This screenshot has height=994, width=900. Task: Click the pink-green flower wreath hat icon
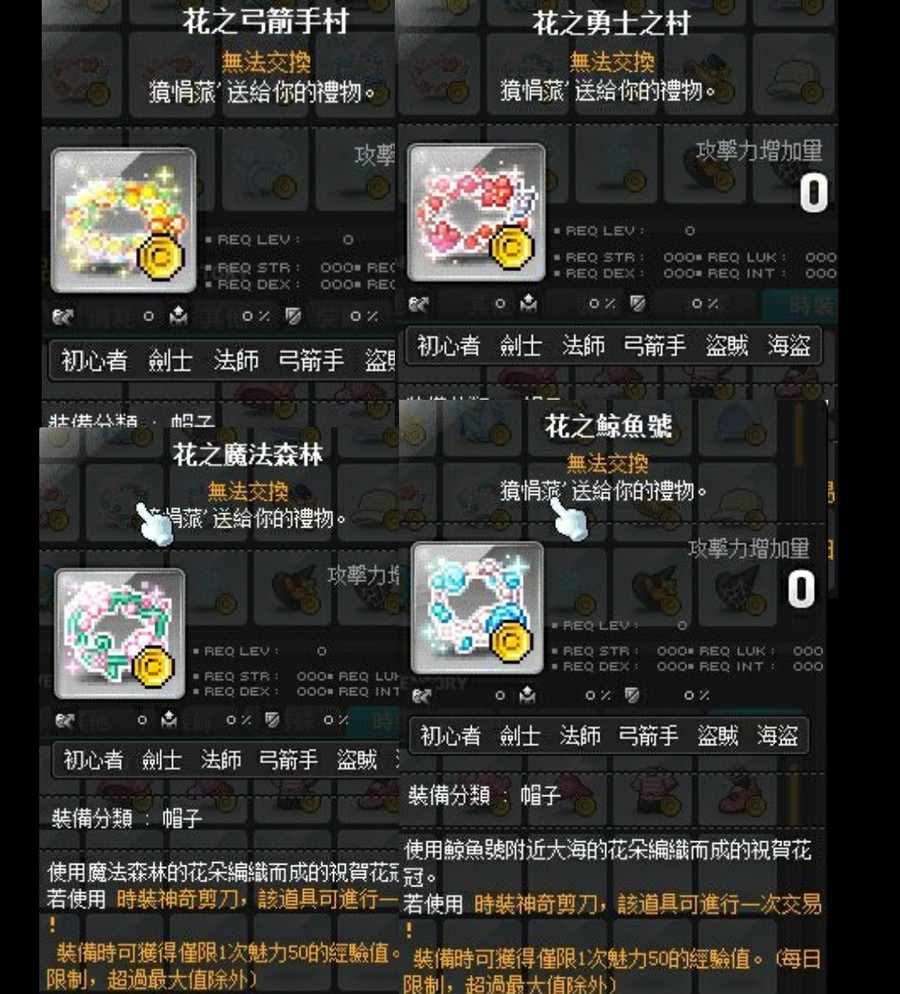(x=120, y=634)
